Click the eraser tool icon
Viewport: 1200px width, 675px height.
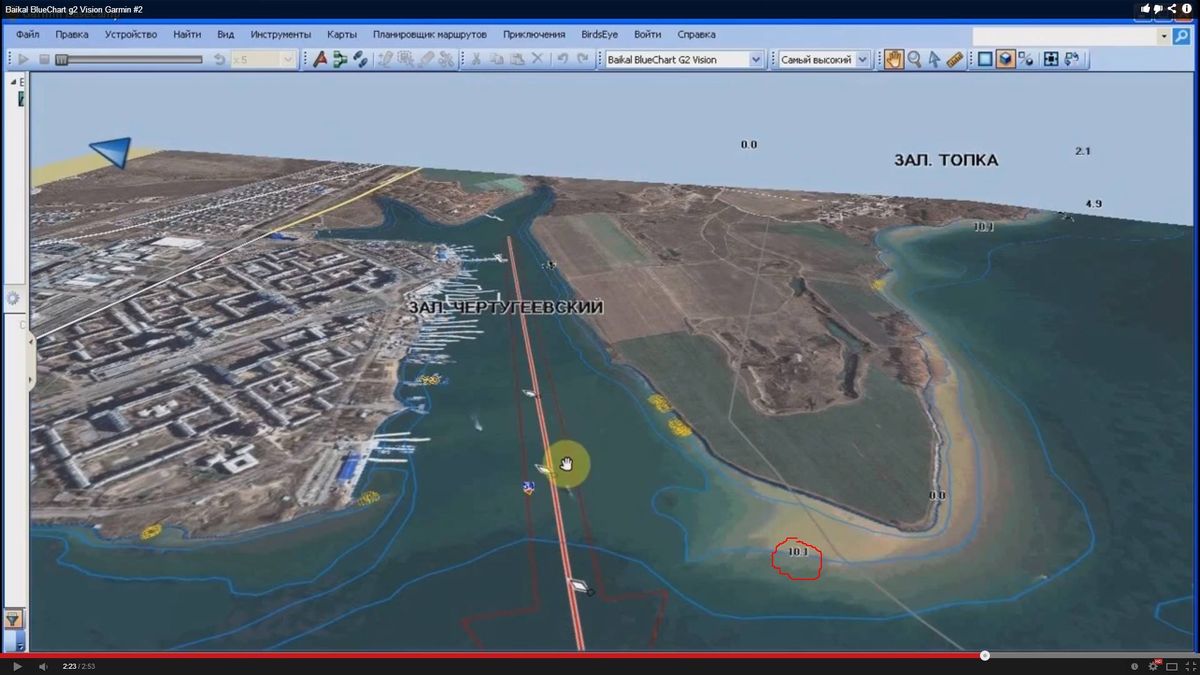[x=425, y=60]
